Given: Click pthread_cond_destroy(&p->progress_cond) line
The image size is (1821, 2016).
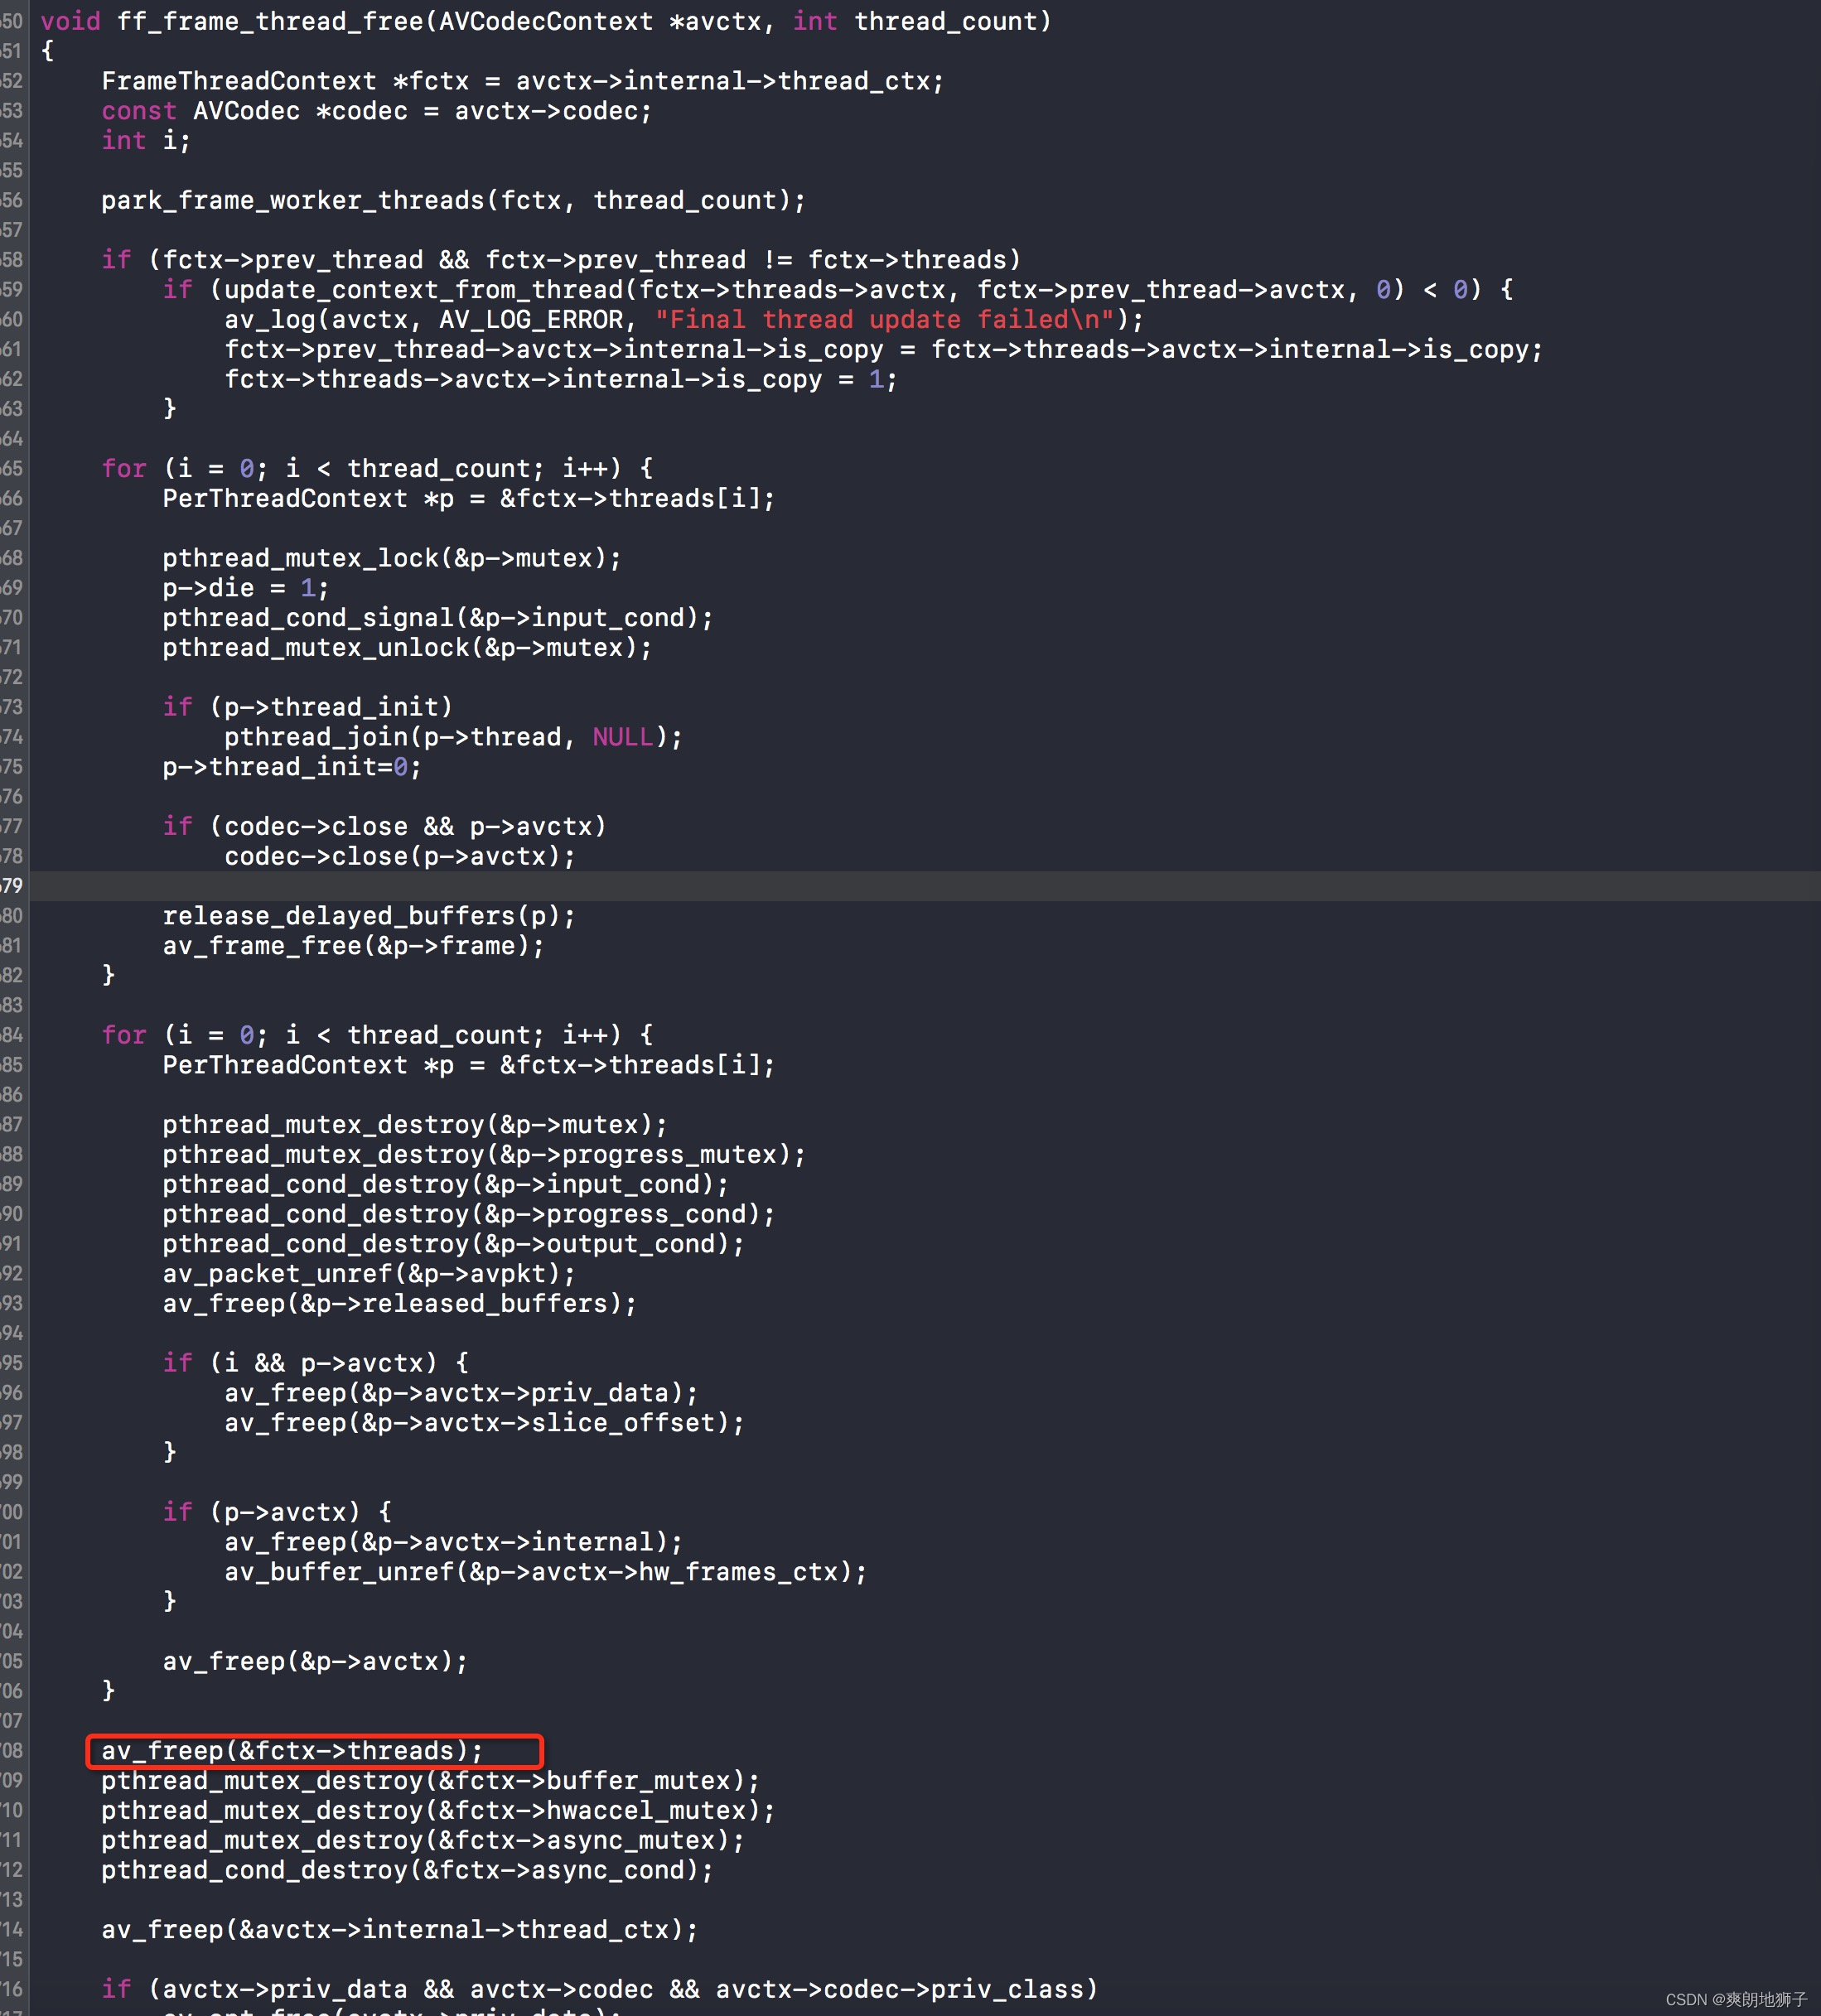Looking at the screenshot, I should [x=469, y=1214].
